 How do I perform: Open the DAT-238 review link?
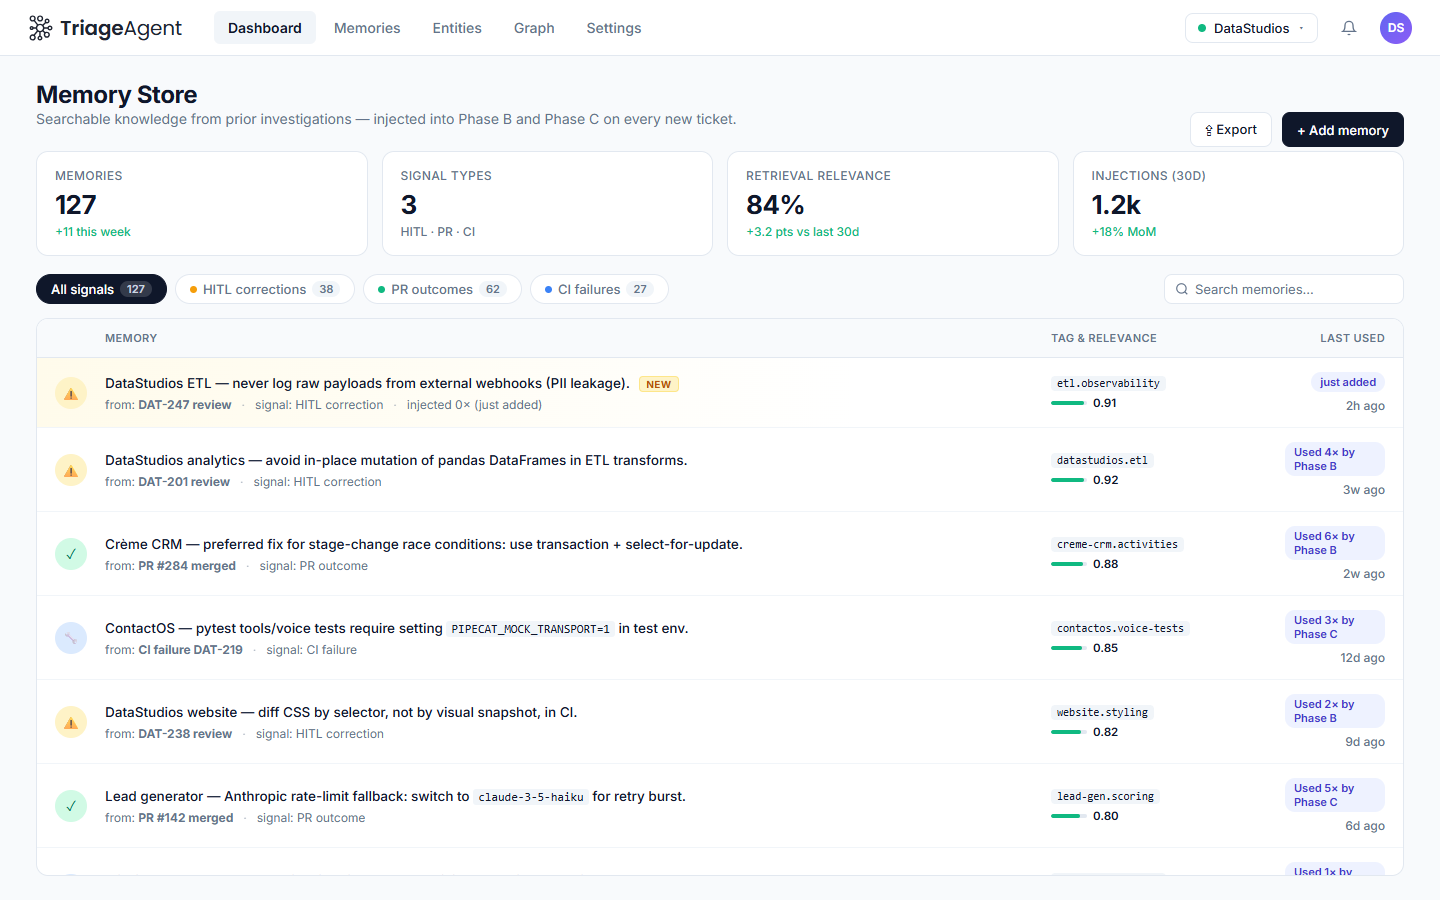pos(185,734)
